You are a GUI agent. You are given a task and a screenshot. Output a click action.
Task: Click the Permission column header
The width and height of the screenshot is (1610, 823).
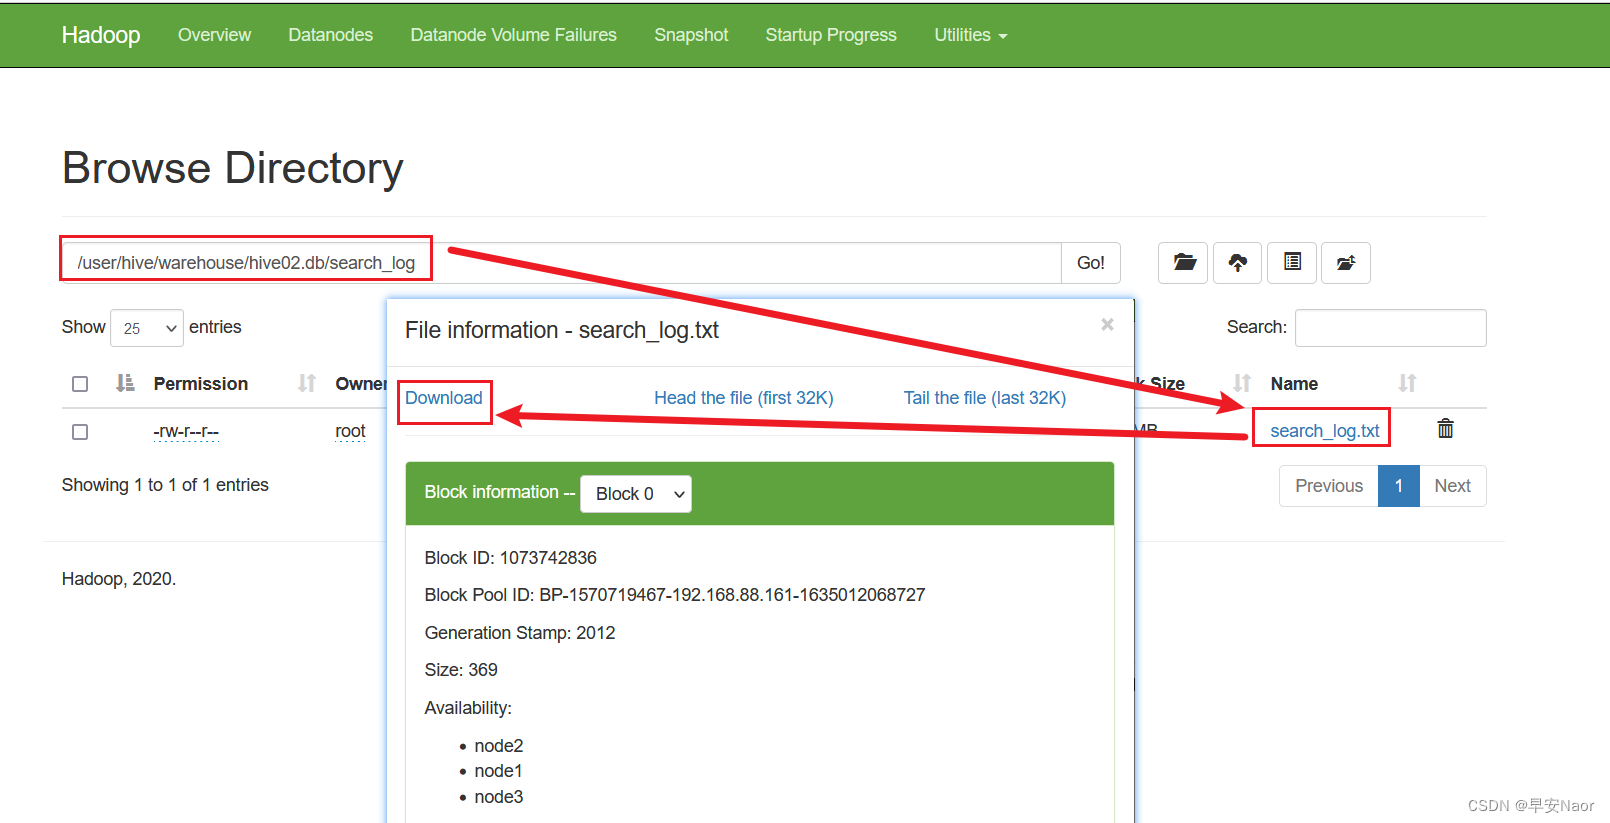201,384
